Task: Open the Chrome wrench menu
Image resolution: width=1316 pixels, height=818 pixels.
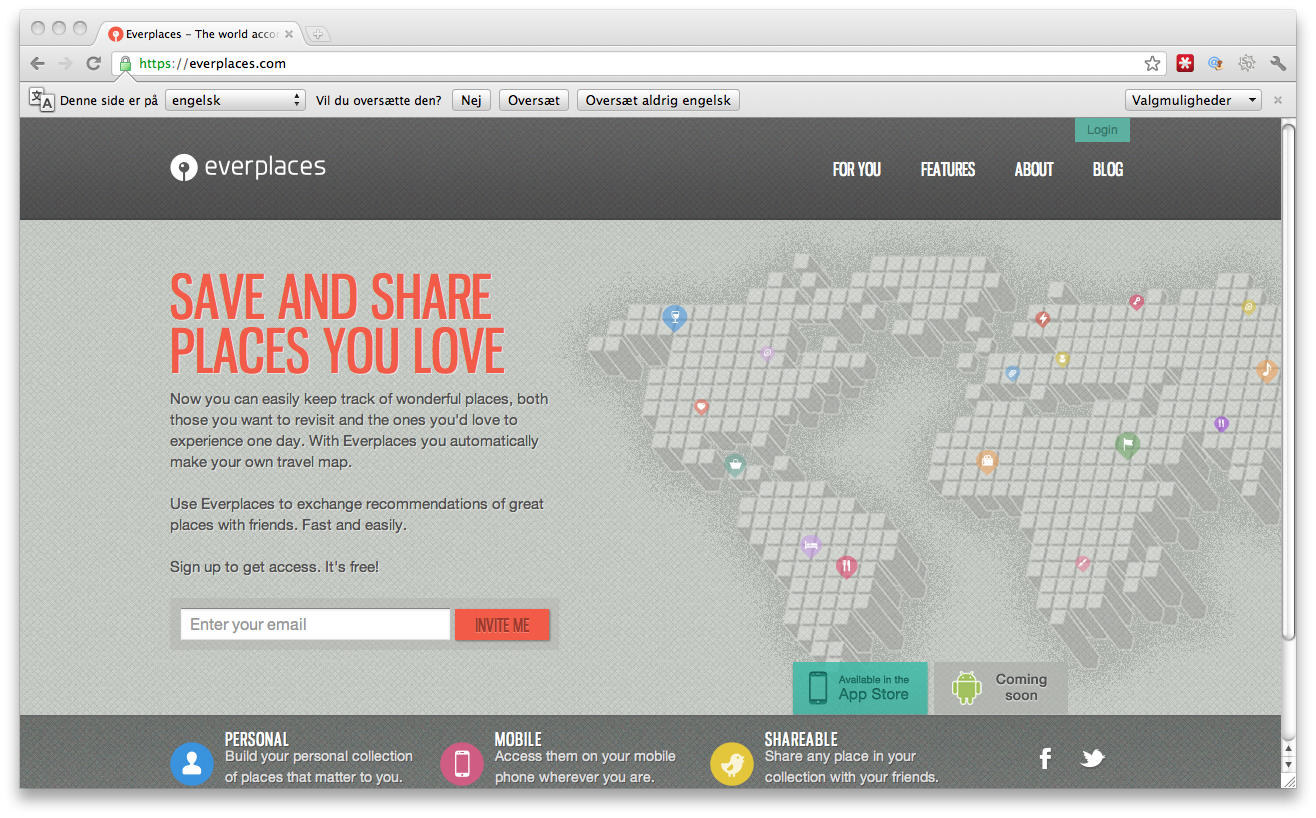Action: pyautogui.click(x=1278, y=63)
